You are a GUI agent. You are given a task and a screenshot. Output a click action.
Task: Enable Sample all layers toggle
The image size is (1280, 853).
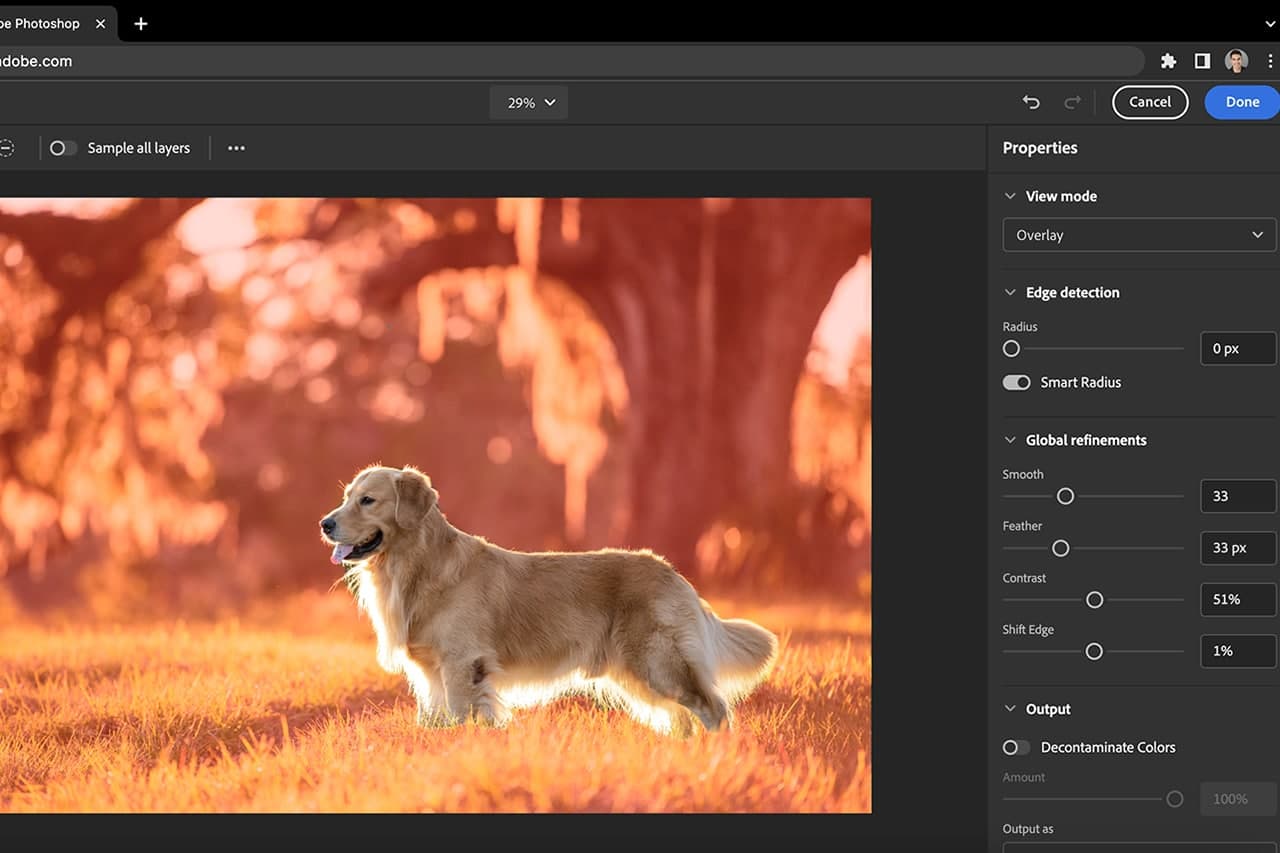pyautogui.click(x=63, y=148)
